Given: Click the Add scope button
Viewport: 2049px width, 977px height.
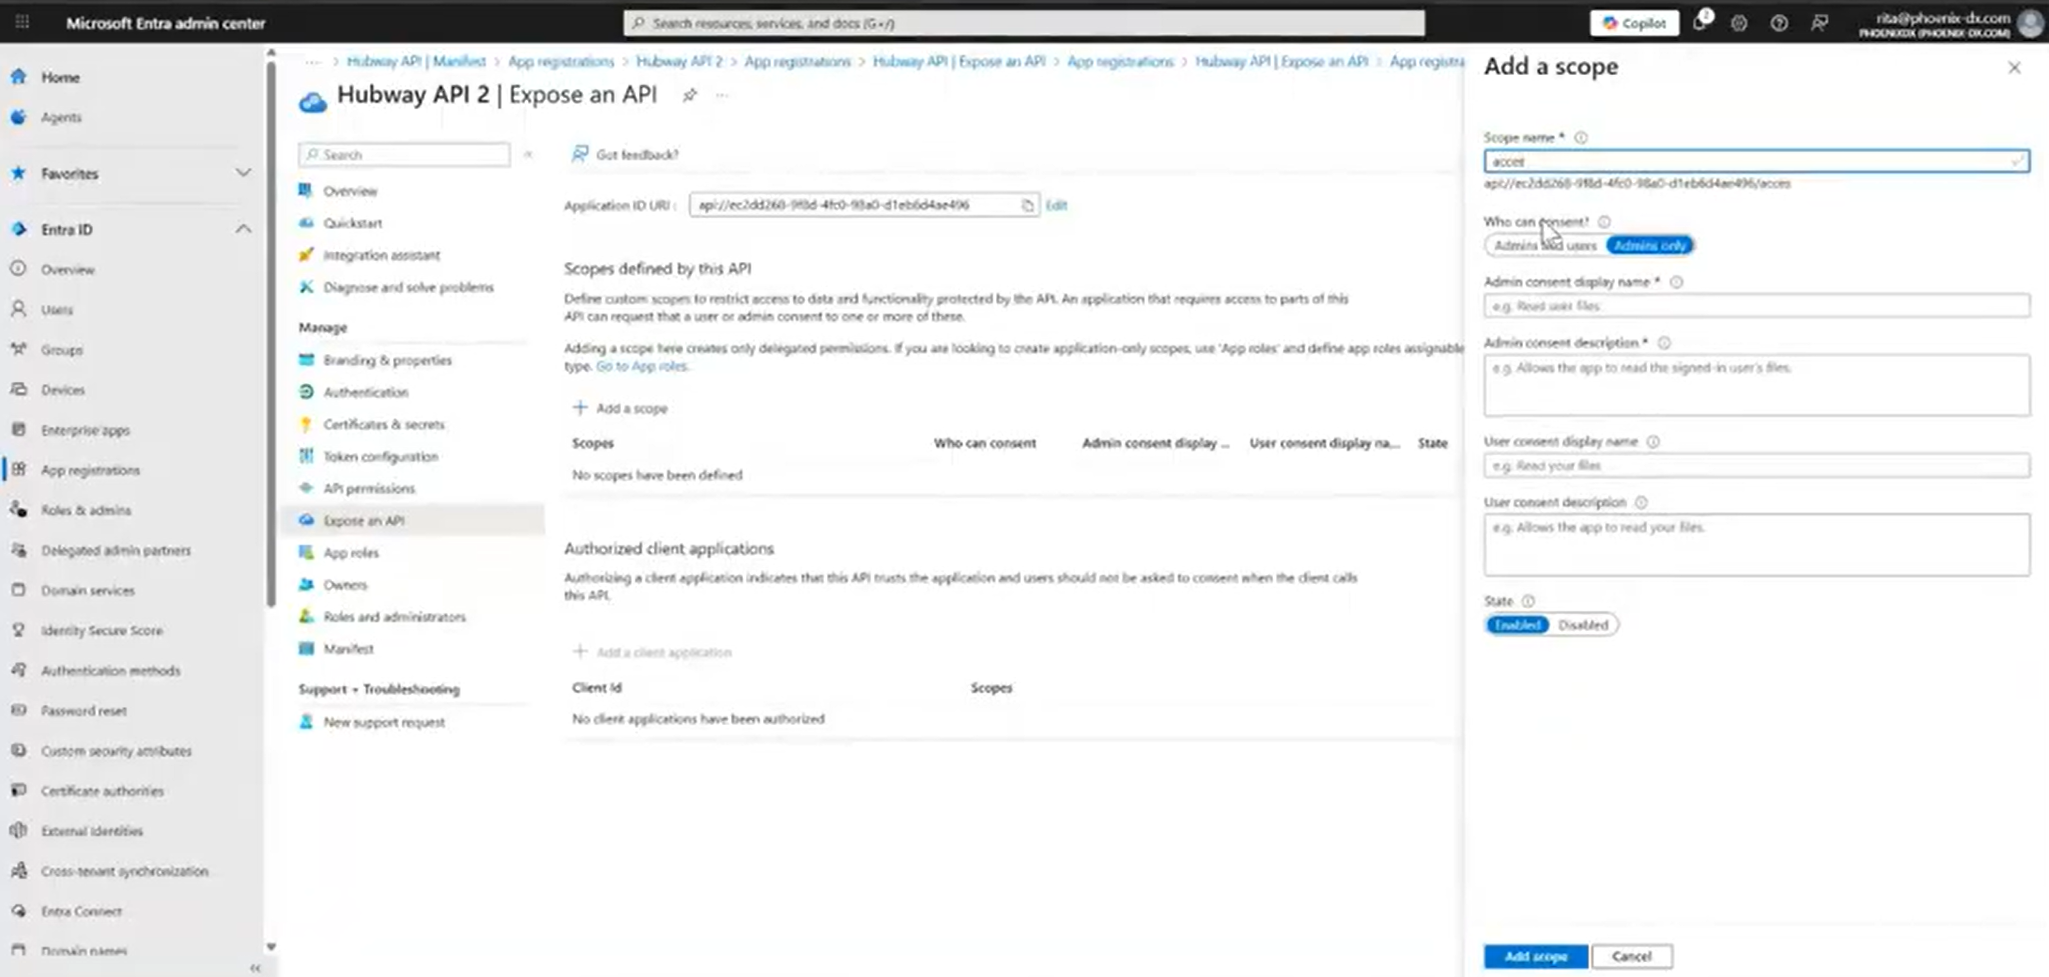Looking at the screenshot, I should (1535, 956).
